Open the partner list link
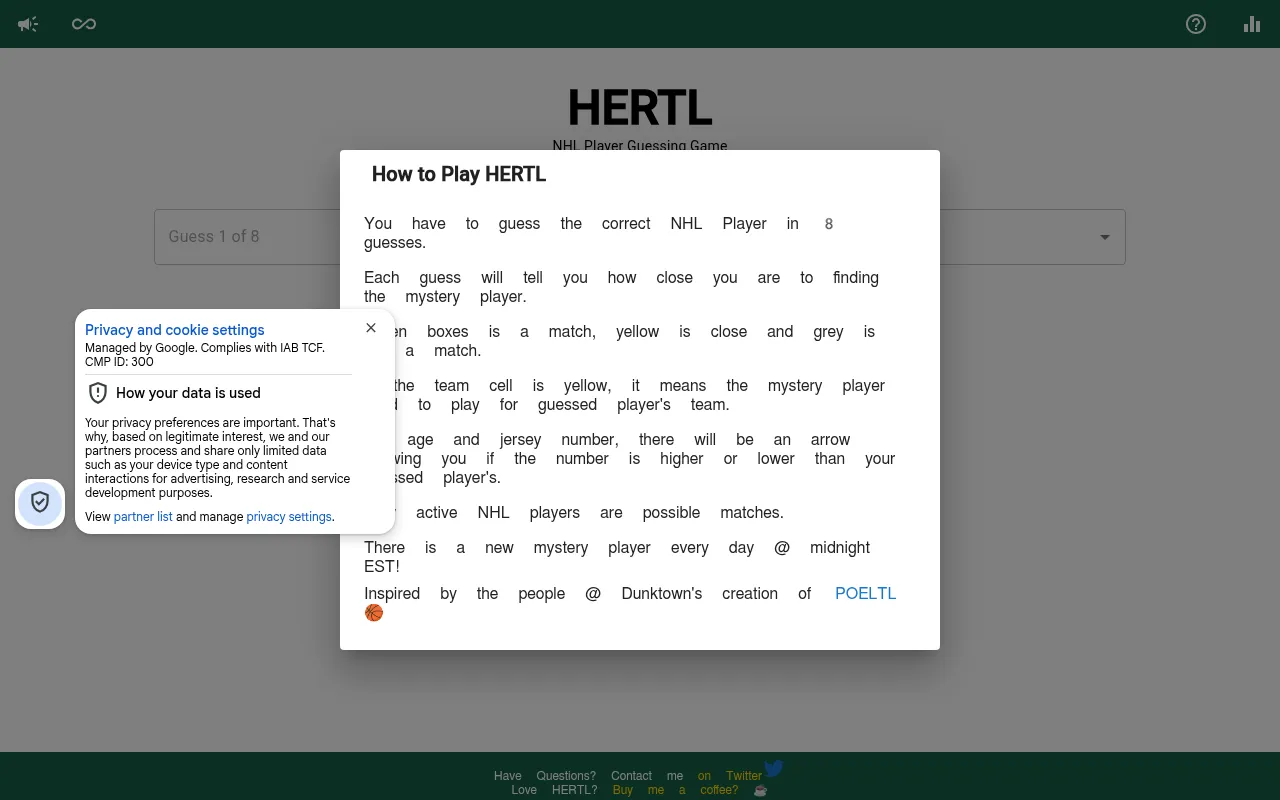1280x800 pixels. tap(143, 517)
